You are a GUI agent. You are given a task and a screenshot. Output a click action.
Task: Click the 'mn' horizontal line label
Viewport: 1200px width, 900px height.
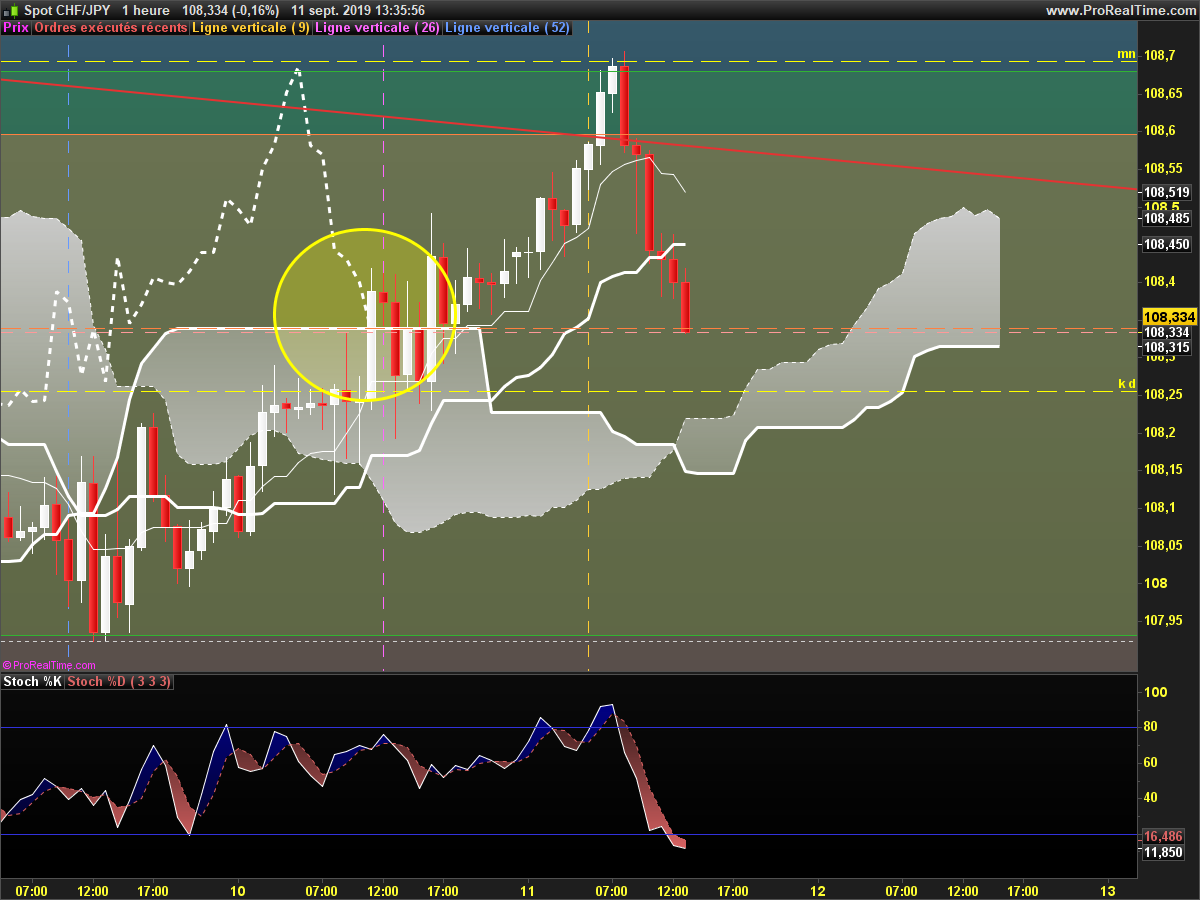click(1126, 54)
